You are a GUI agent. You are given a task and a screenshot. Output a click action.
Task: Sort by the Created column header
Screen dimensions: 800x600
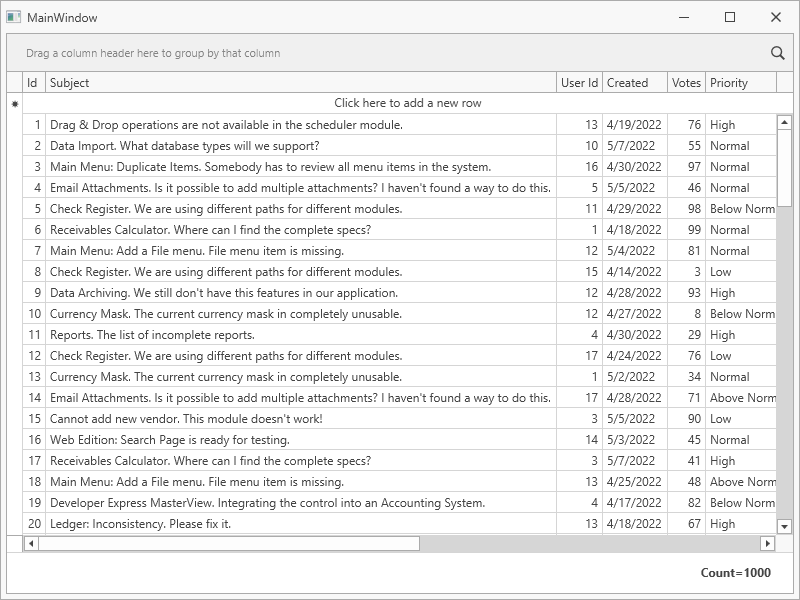[x=635, y=83]
